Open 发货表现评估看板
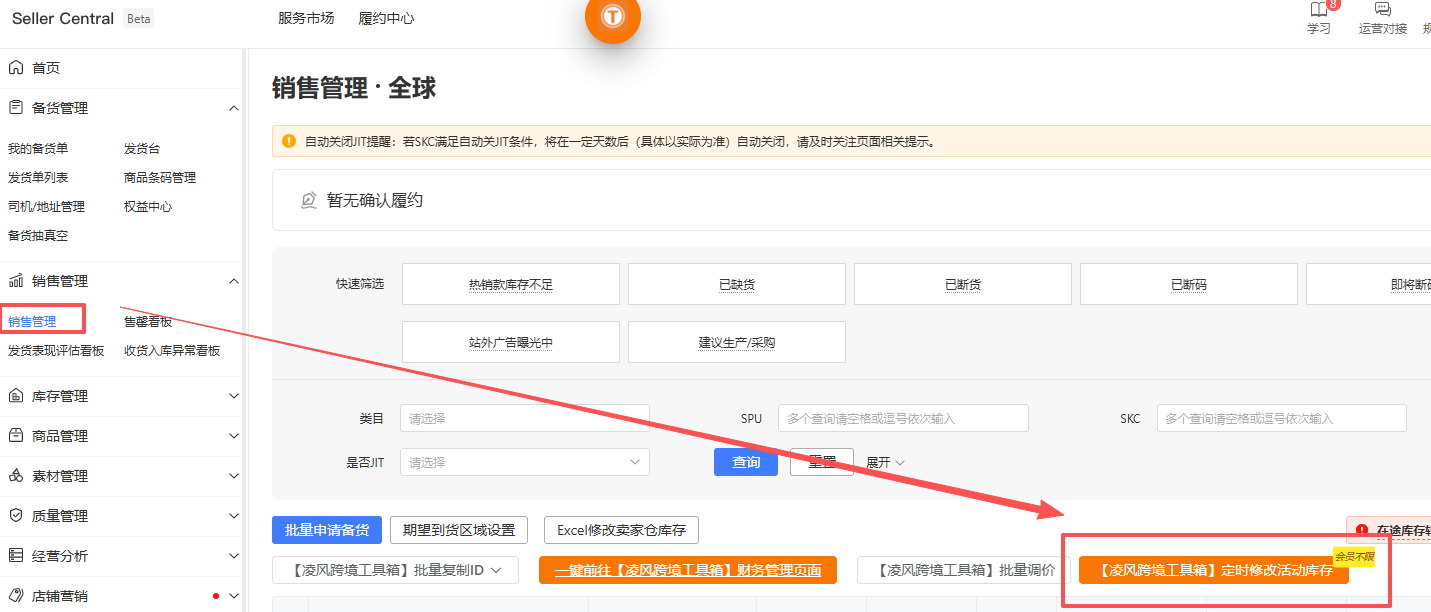The image size is (1431, 612). pos(56,350)
